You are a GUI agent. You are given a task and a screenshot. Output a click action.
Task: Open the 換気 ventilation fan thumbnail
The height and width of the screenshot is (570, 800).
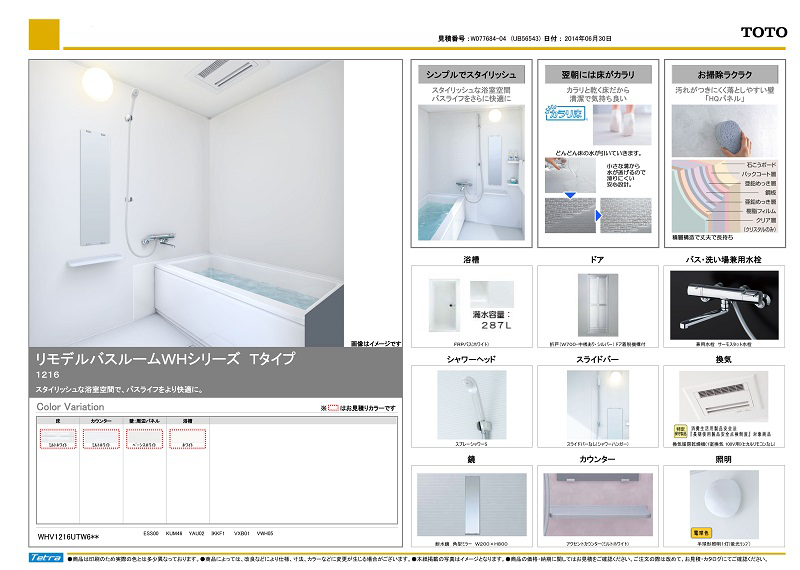723,397
